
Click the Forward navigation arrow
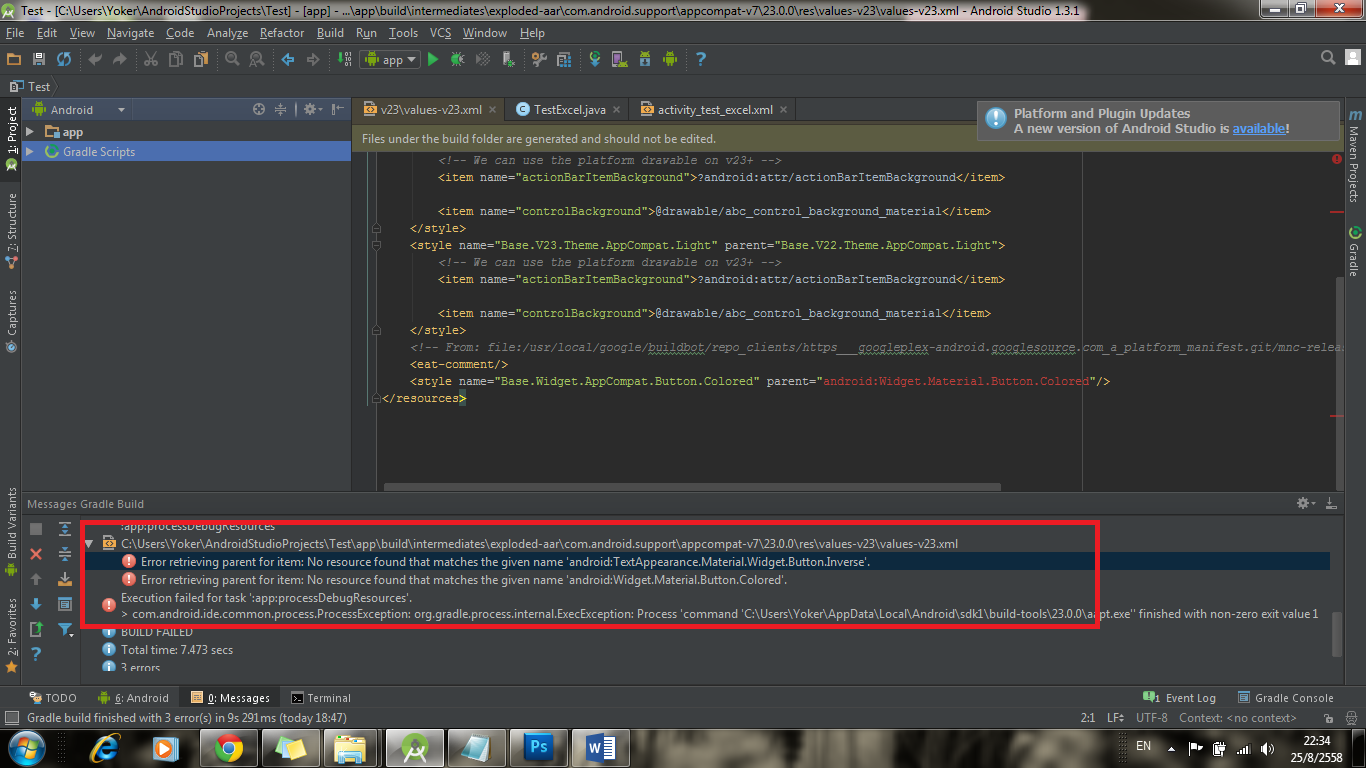click(313, 60)
